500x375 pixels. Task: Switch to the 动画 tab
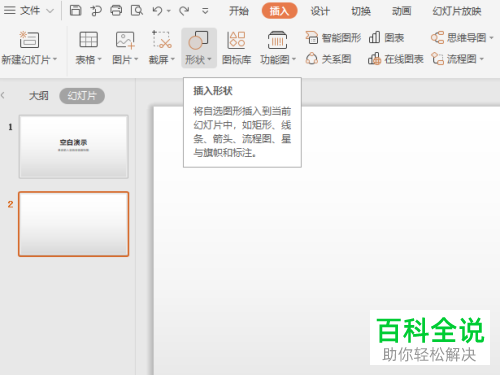(x=401, y=11)
